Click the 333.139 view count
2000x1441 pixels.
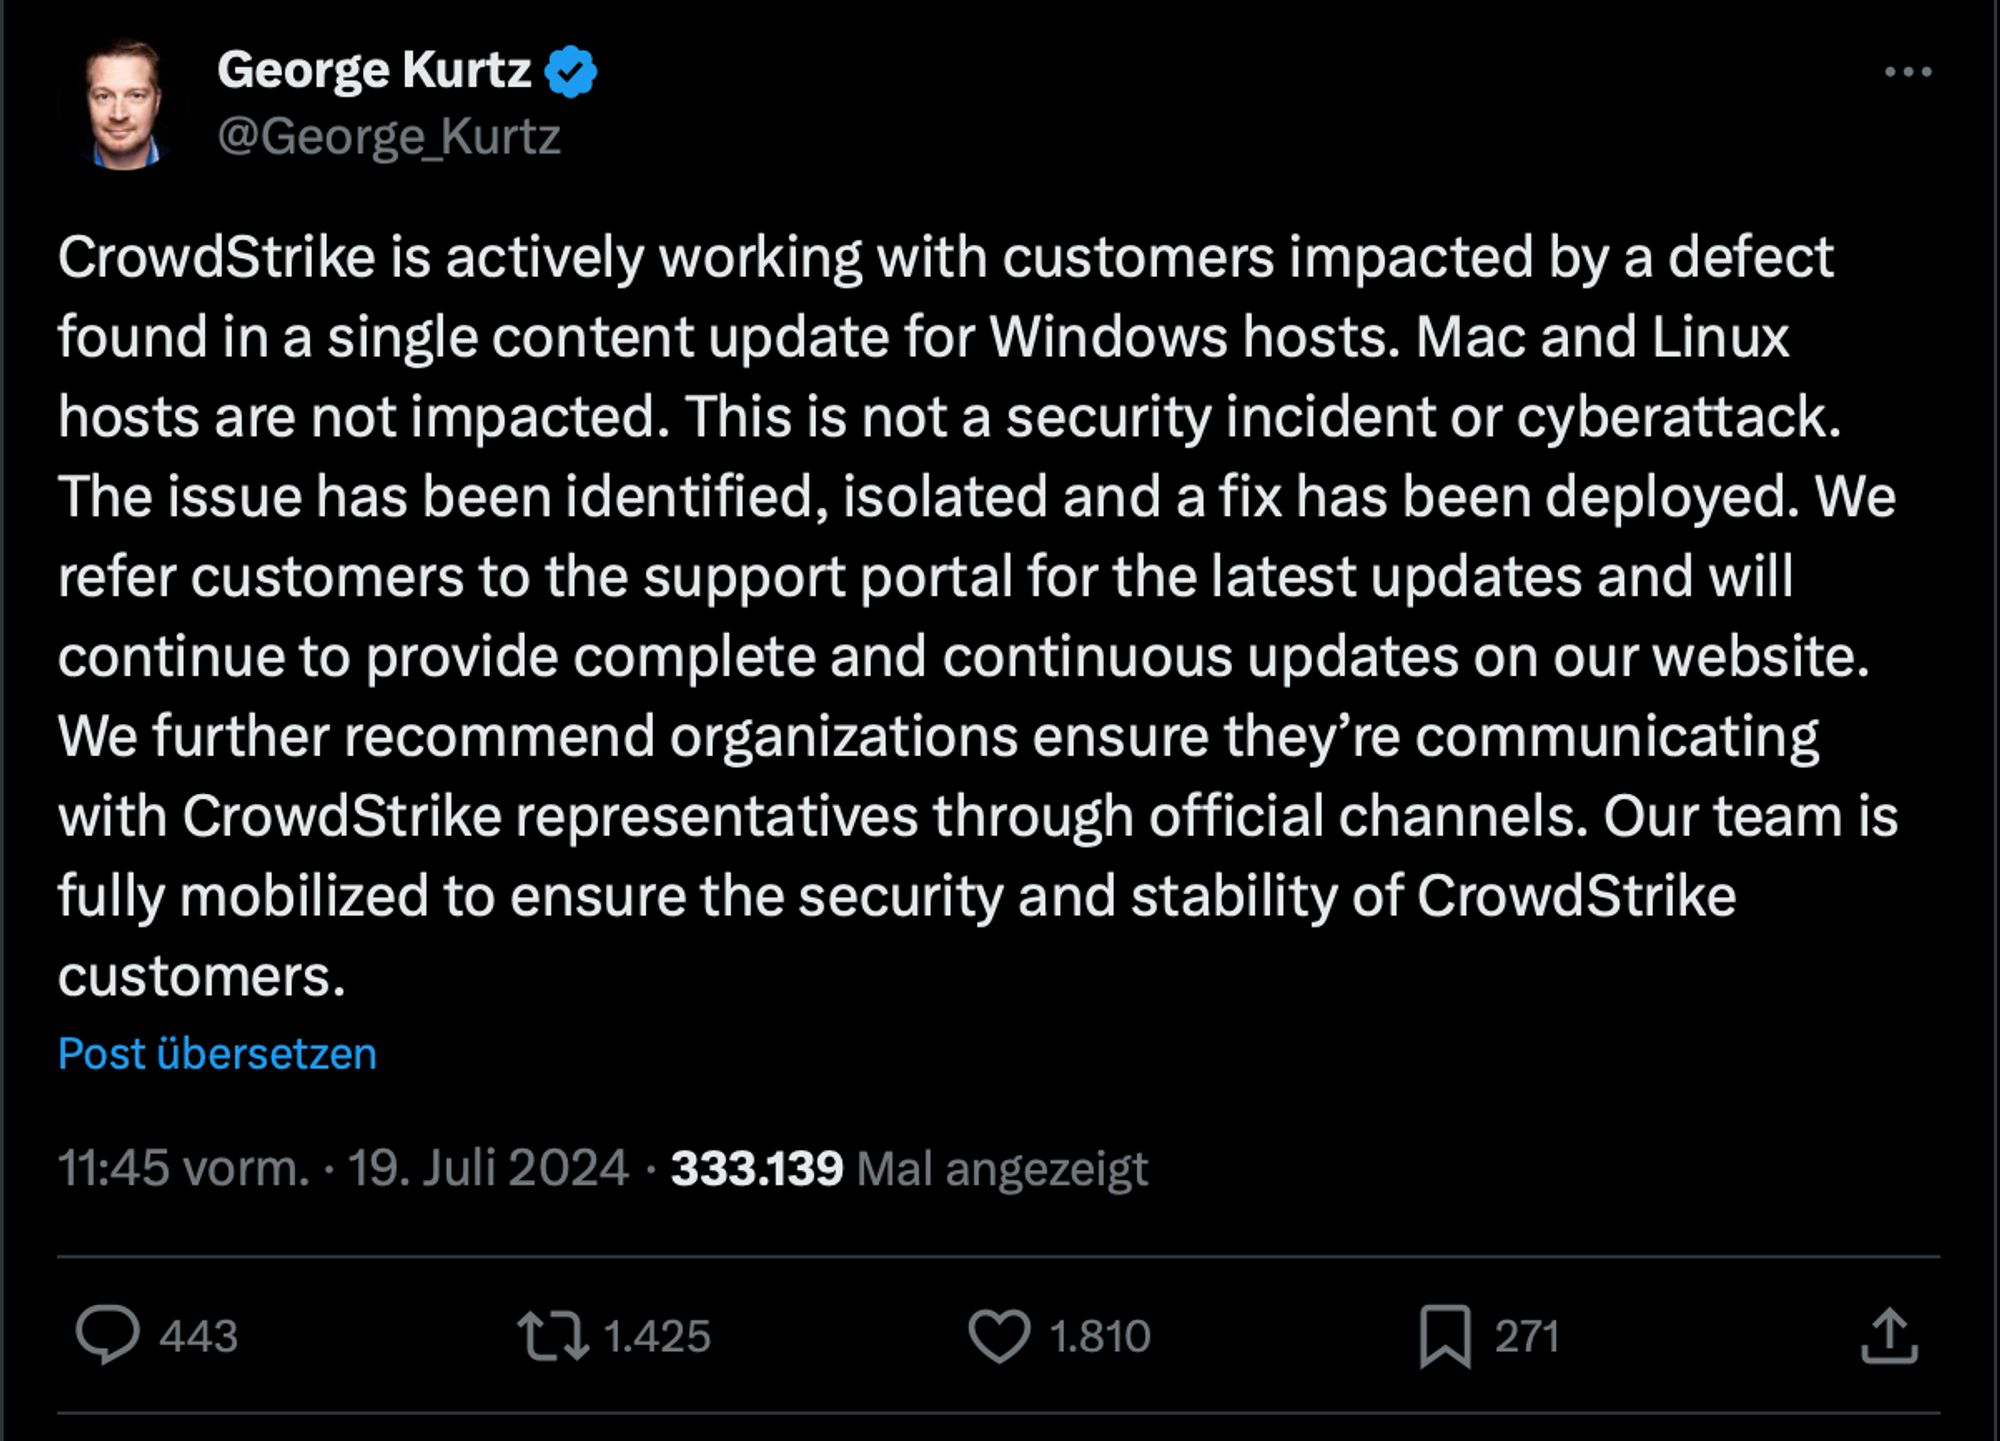point(757,1168)
